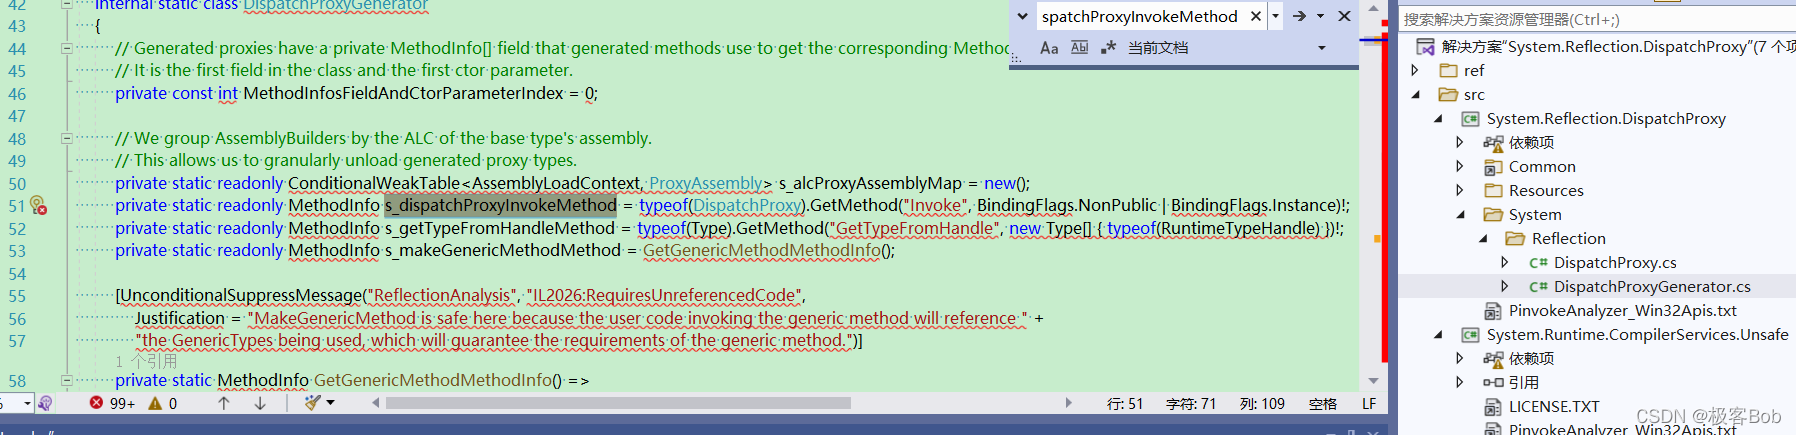Open code cleanup profile dropdown arrow
Screen dimensions: 1796x435
point(331,403)
